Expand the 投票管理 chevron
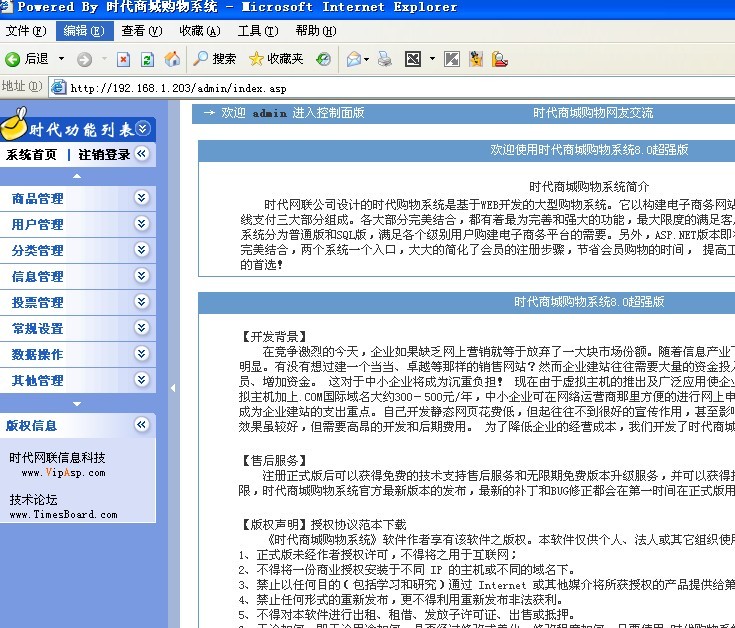Screen dimensions: 735x628 [142, 301]
